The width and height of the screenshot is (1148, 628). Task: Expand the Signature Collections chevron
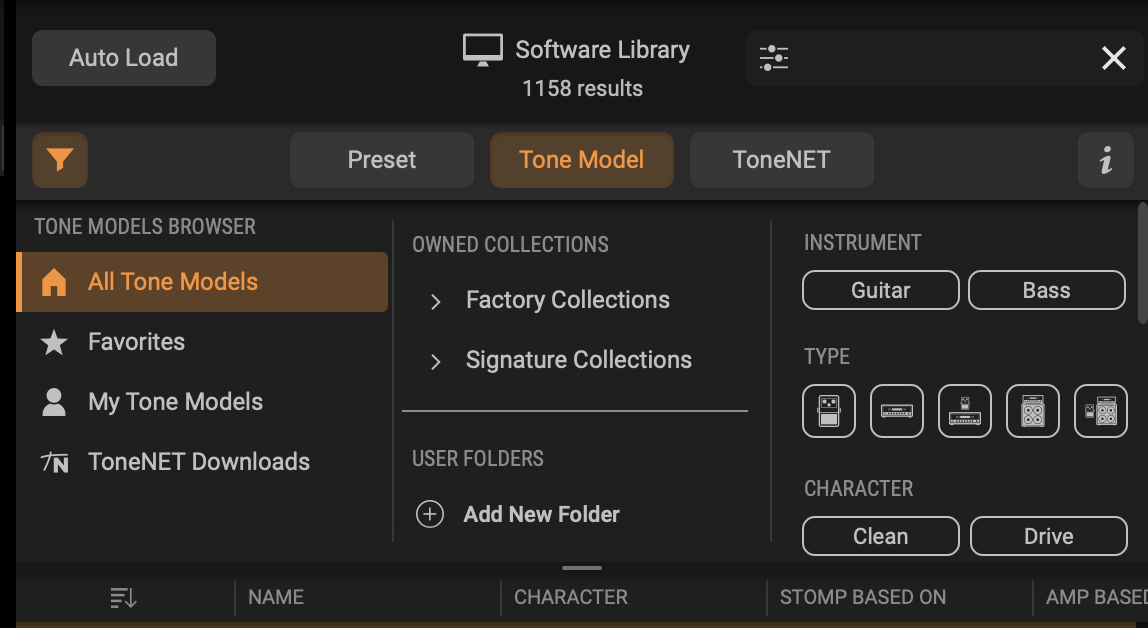[436, 361]
